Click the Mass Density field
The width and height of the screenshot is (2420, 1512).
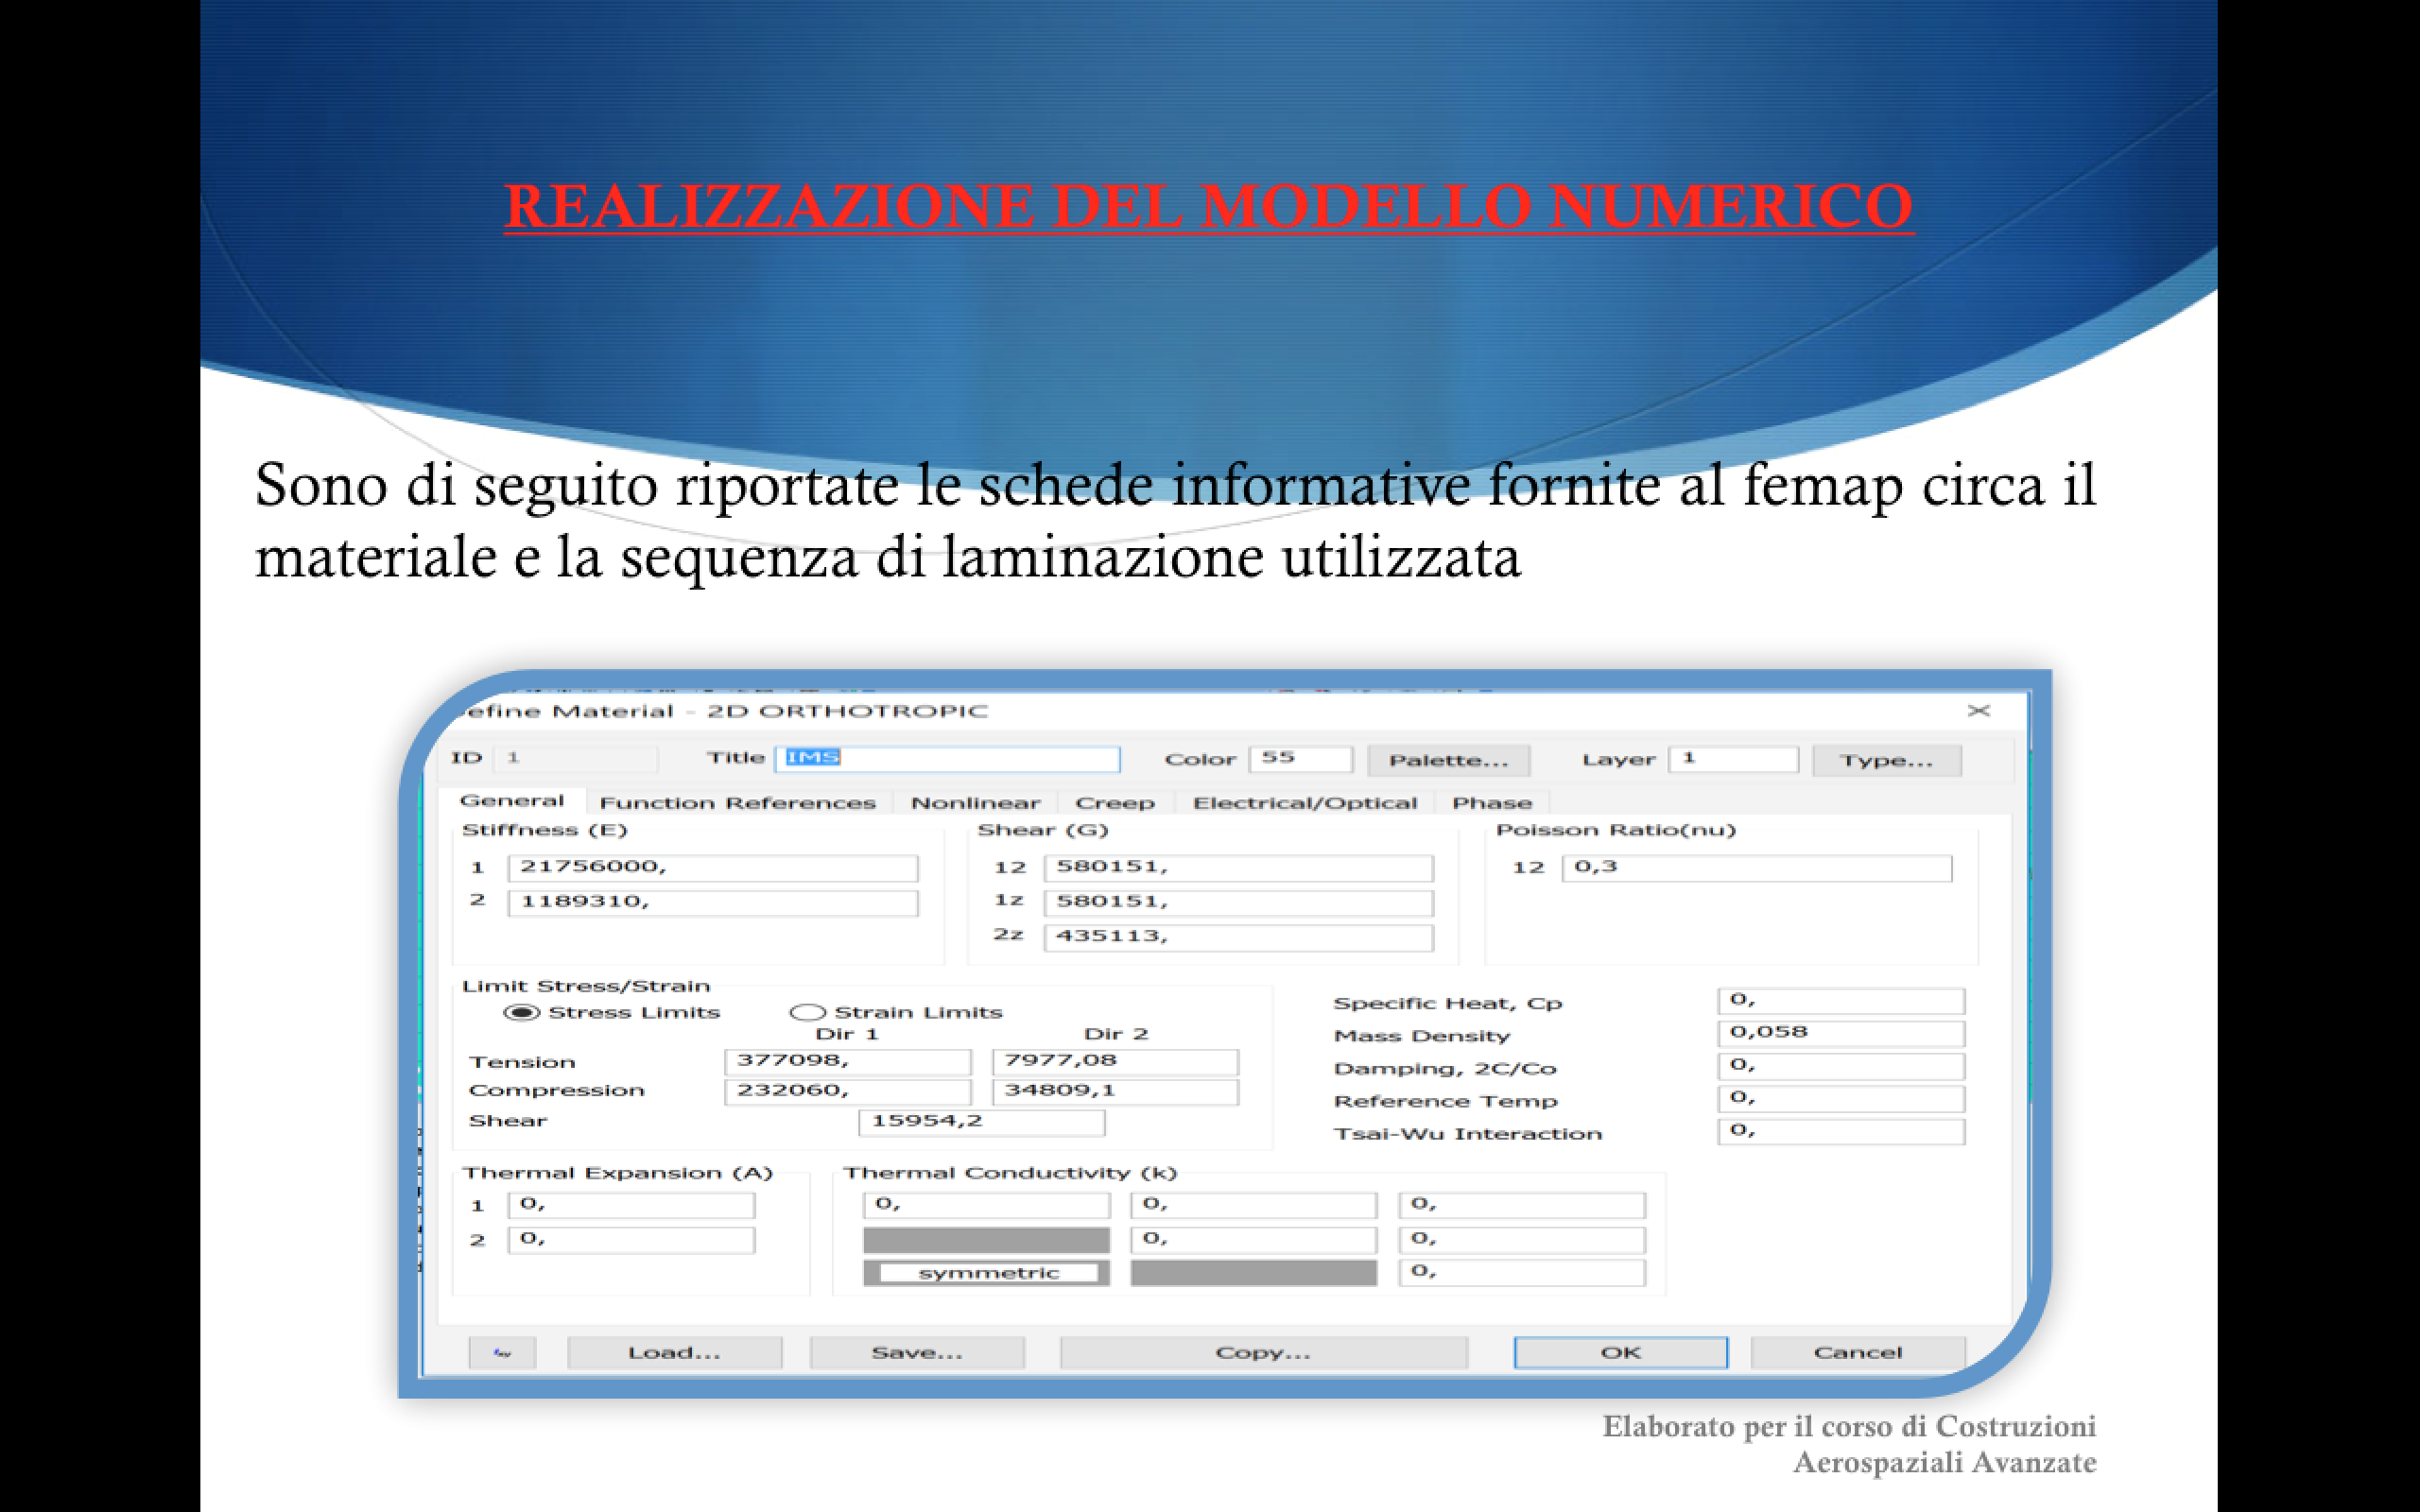1840,1032
